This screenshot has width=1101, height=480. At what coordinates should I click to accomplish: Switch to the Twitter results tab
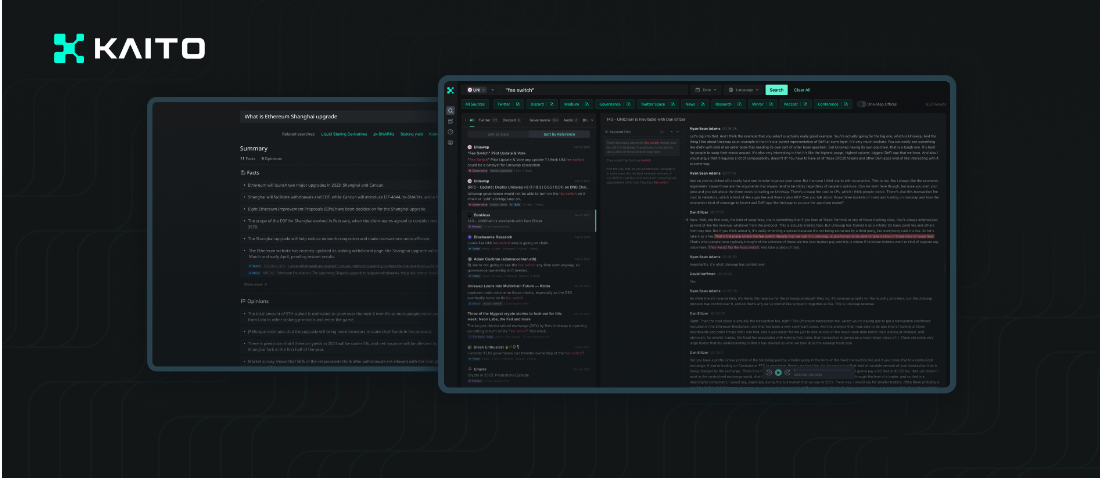click(x=488, y=120)
